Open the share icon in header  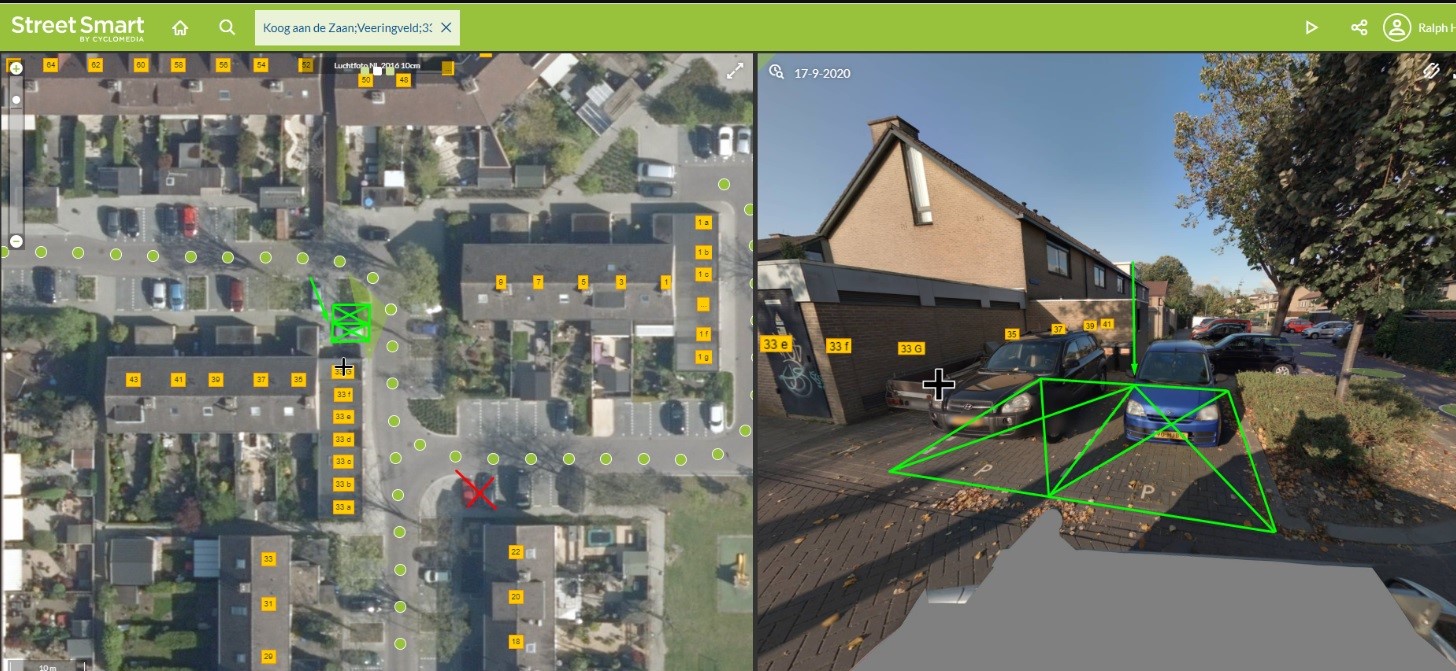[1359, 27]
